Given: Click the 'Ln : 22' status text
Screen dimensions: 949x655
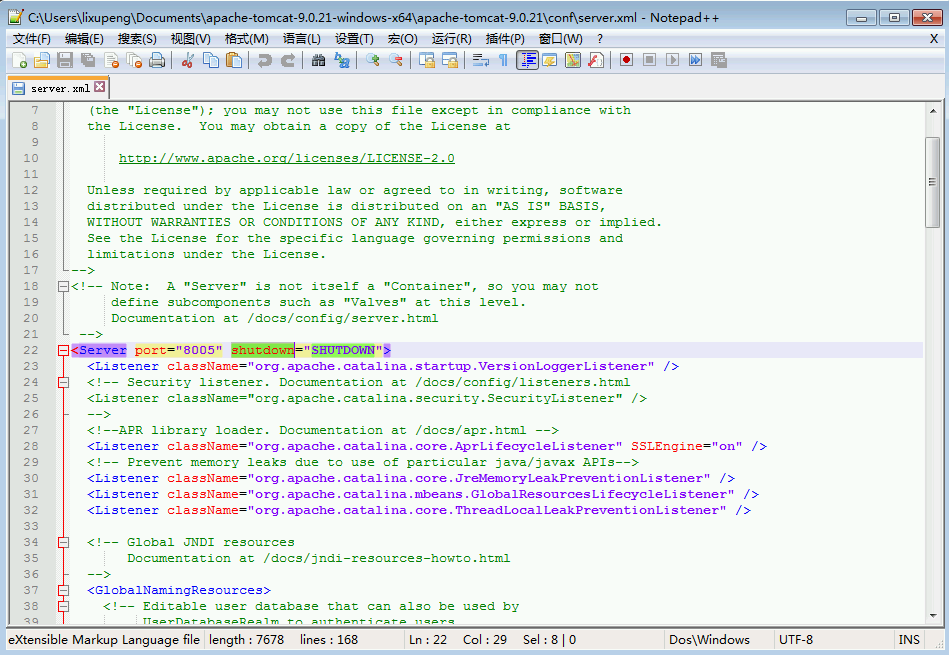Looking at the screenshot, I should click(x=428, y=640).
